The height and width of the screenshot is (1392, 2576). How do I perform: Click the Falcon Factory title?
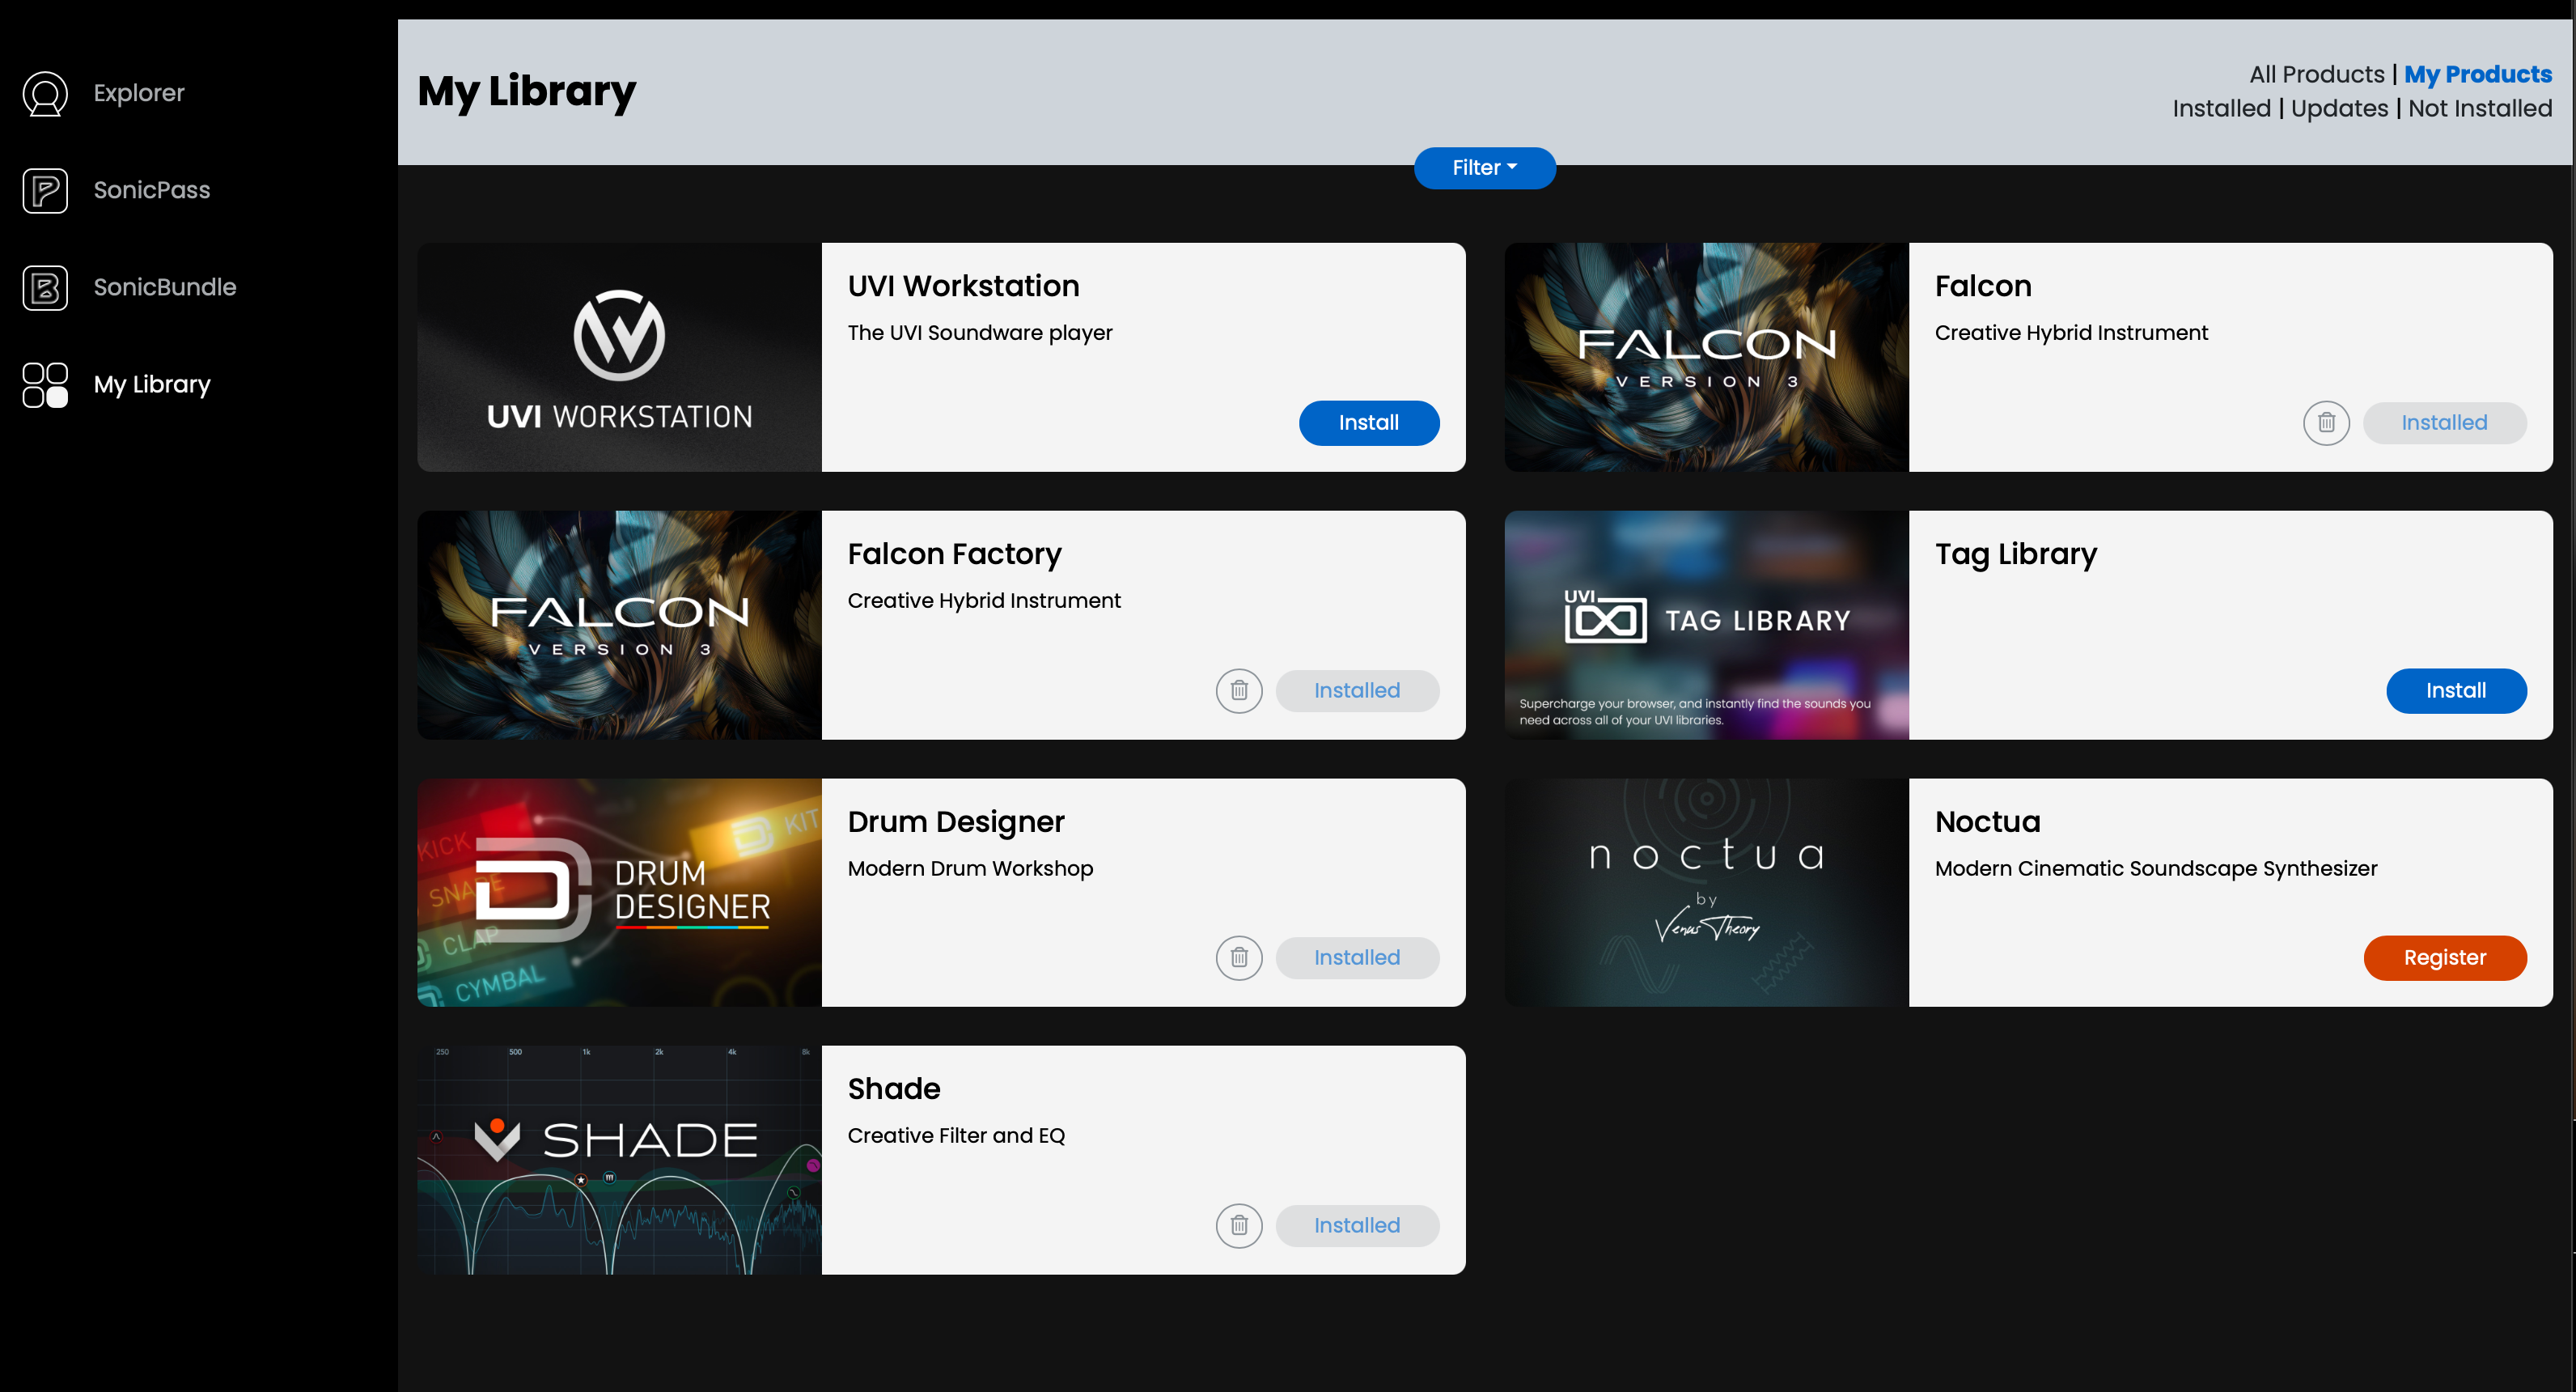pyautogui.click(x=954, y=554)
